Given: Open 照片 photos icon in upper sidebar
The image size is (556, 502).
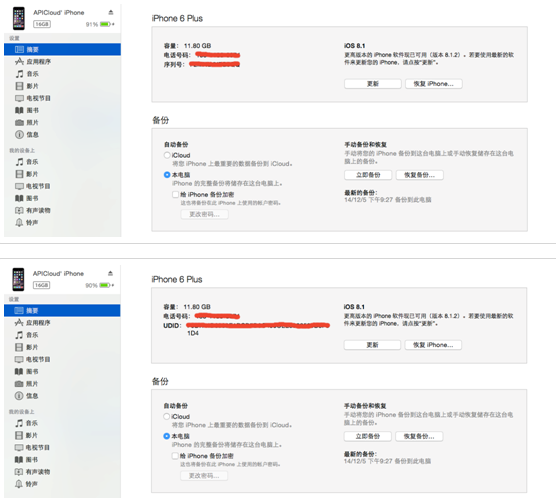Looking at the screenshot, I should pos(19,122).
